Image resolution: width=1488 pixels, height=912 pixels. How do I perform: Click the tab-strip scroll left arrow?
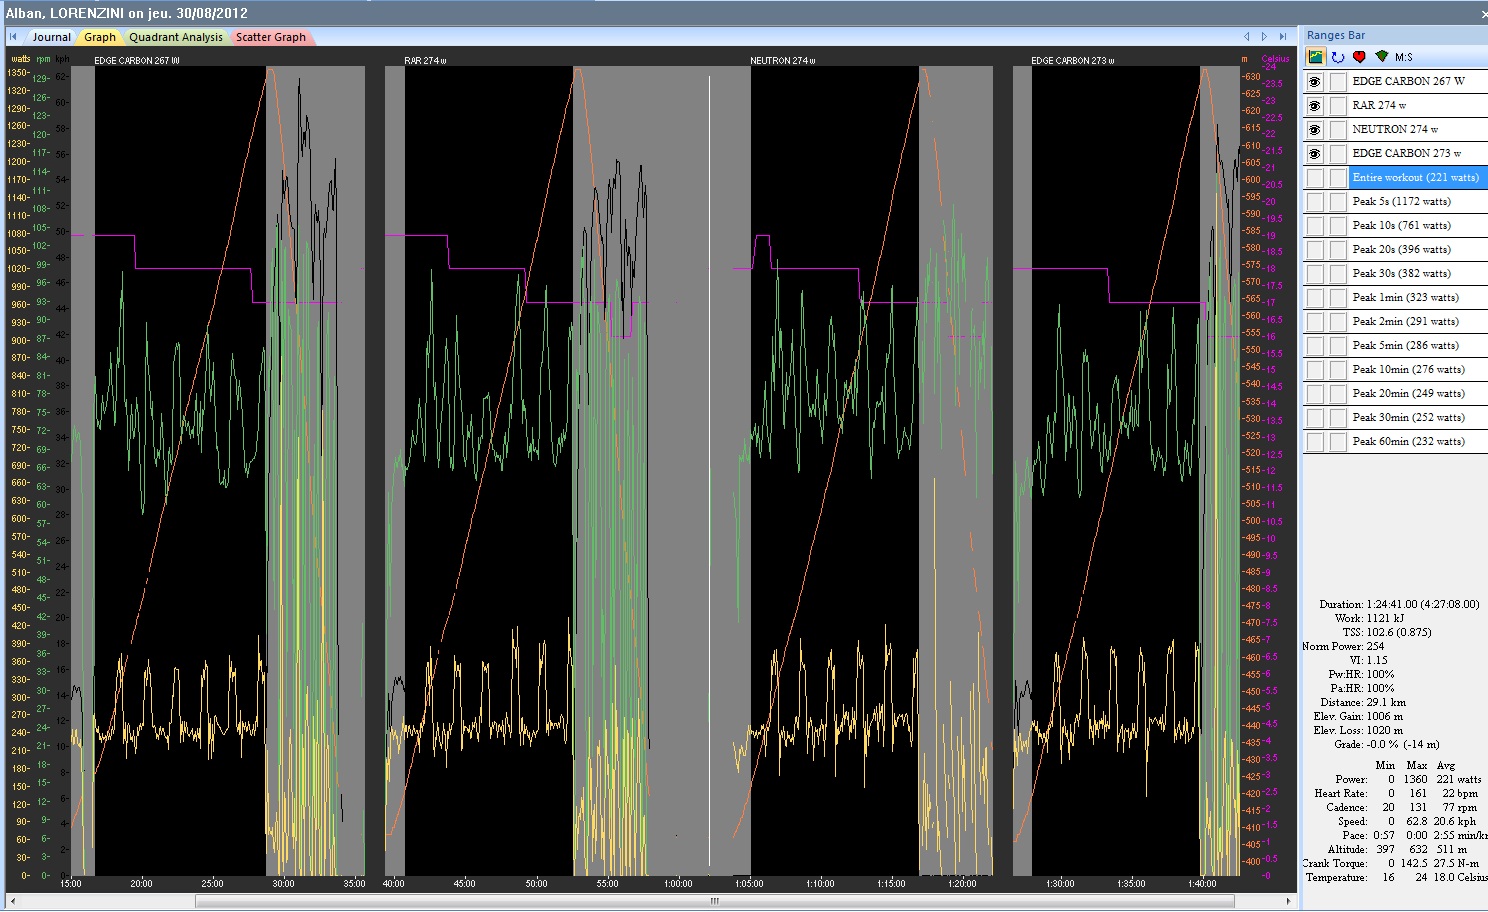[x=1246, y=37]
